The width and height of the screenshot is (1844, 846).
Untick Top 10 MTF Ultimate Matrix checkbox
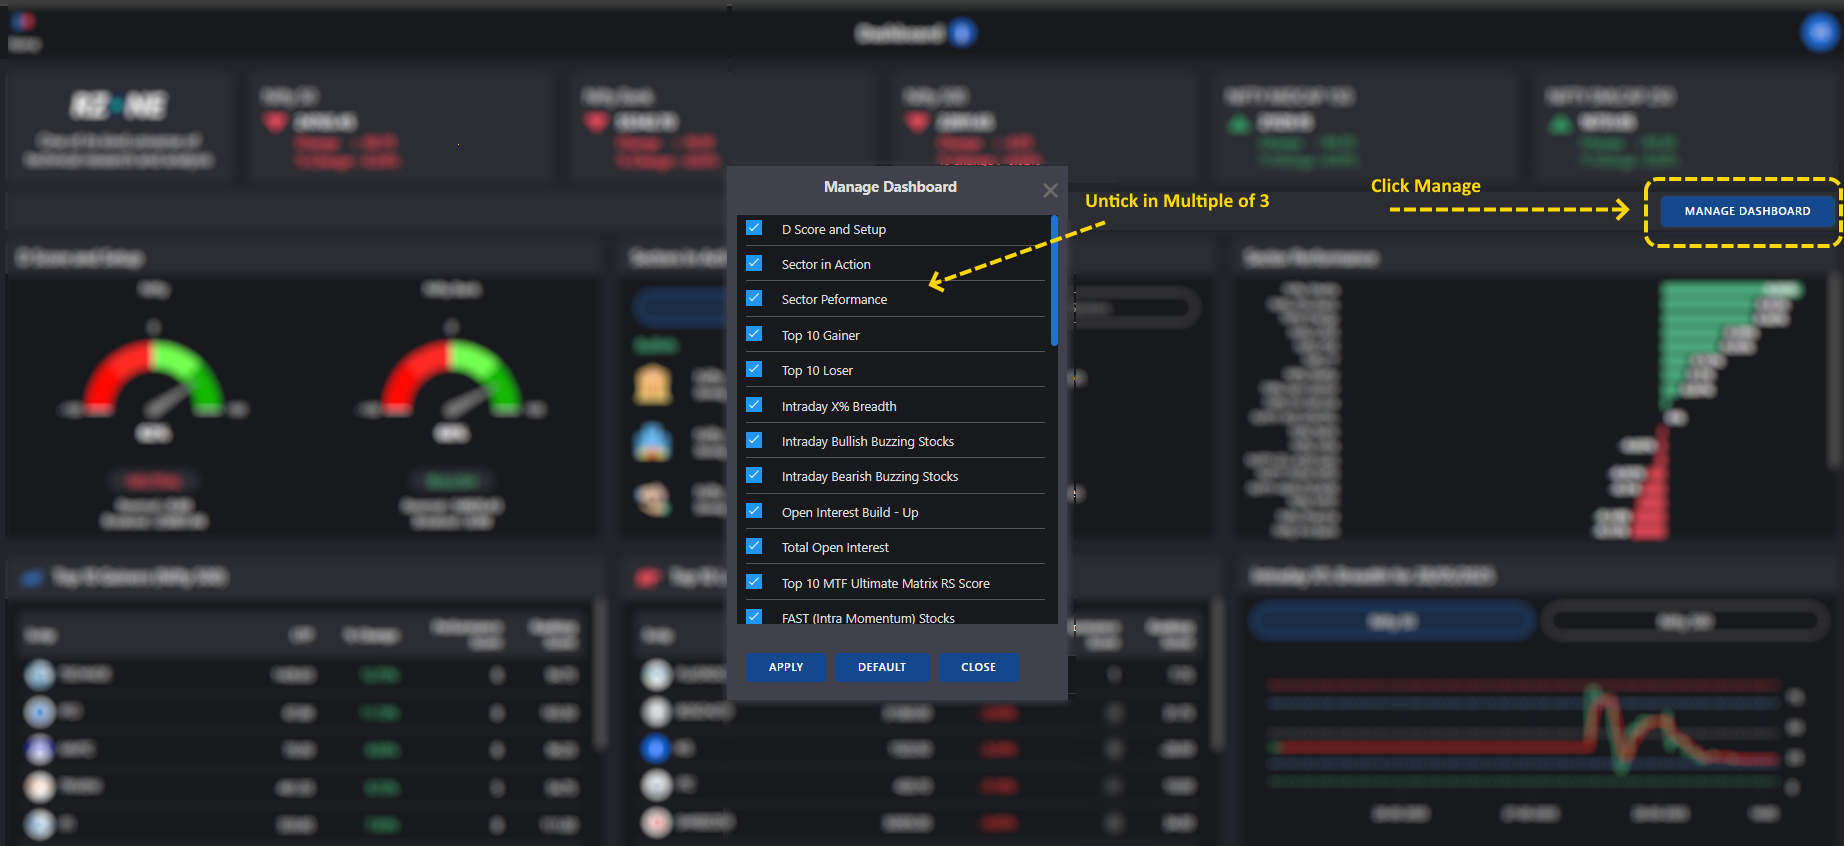(754, 582)
